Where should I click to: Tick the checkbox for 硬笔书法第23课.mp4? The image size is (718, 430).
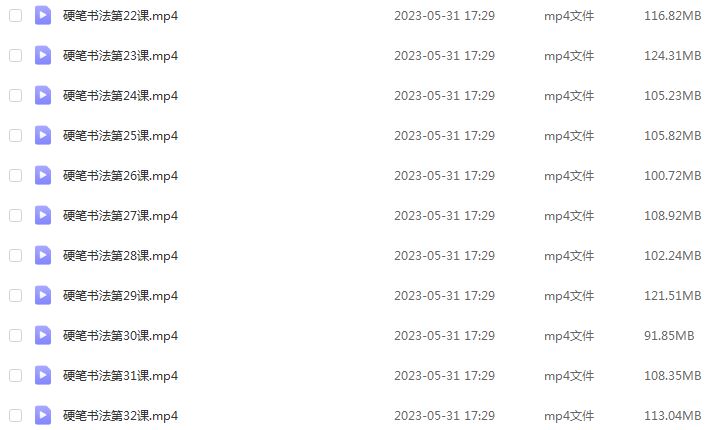[x=16, y=55]
